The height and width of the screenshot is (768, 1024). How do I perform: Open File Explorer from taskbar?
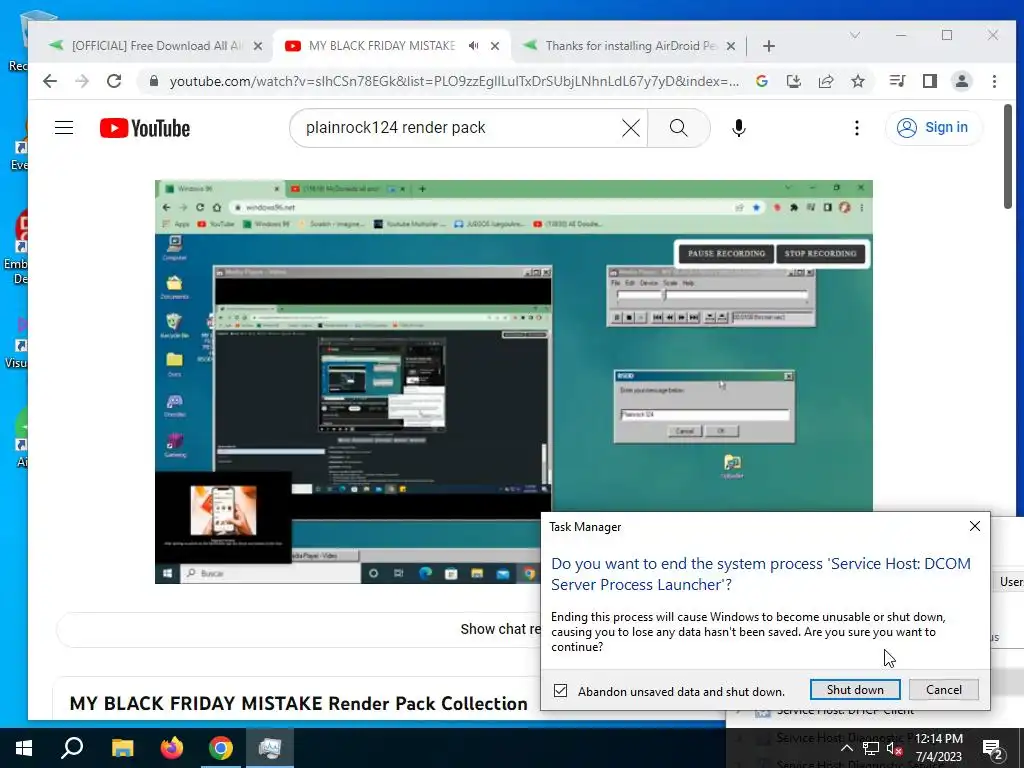(x=122, y=748)
